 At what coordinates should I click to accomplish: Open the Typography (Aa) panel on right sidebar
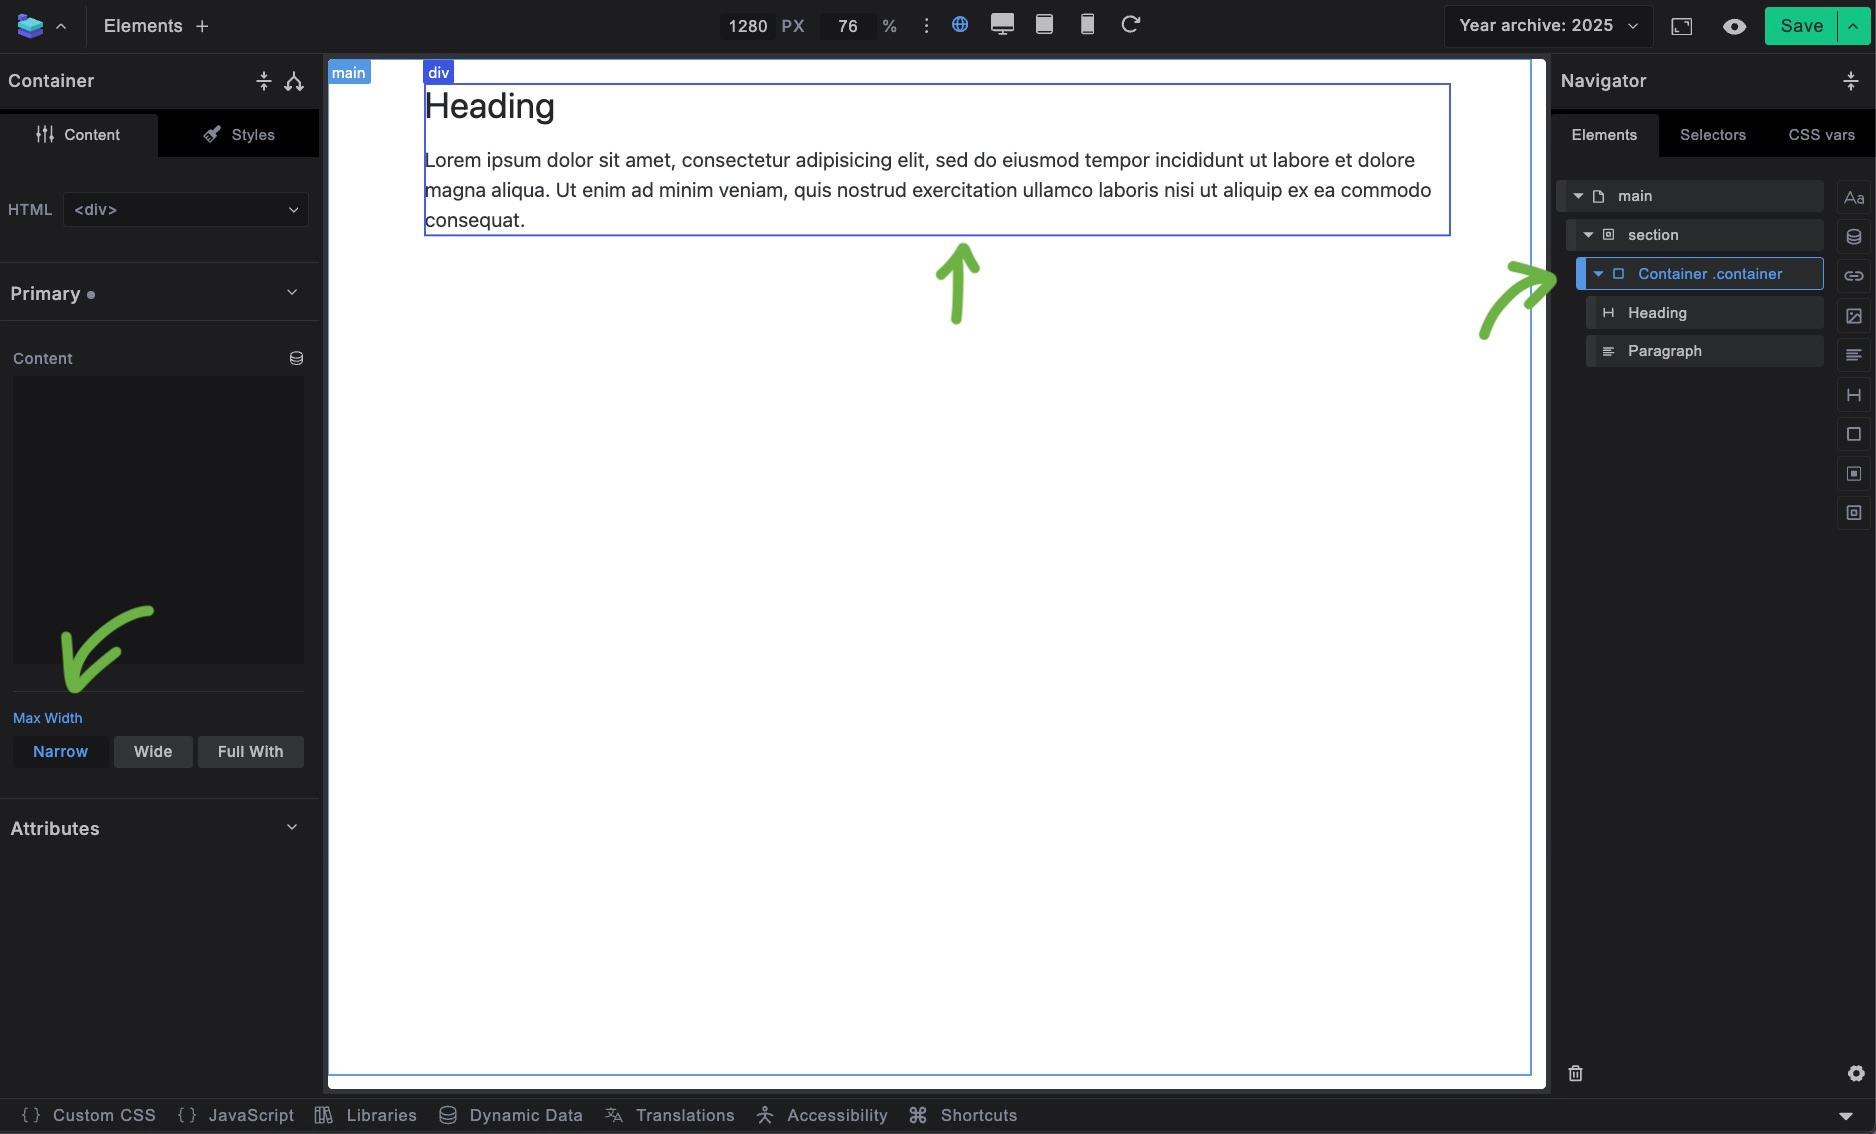coord(1854,197)
